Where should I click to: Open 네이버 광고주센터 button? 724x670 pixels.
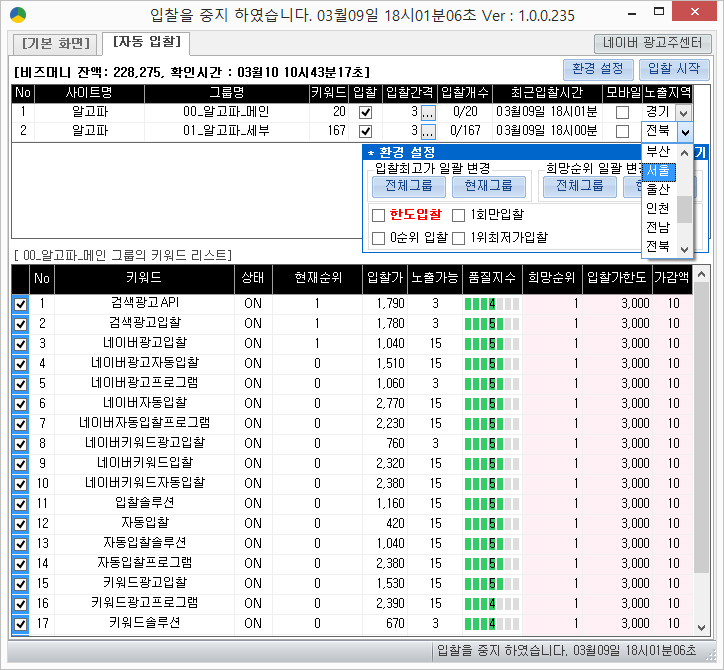(652, 43)
